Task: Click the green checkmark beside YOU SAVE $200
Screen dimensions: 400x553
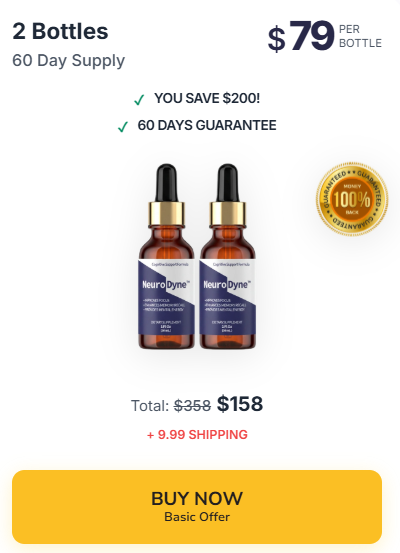Action: (x=139, y=100)
